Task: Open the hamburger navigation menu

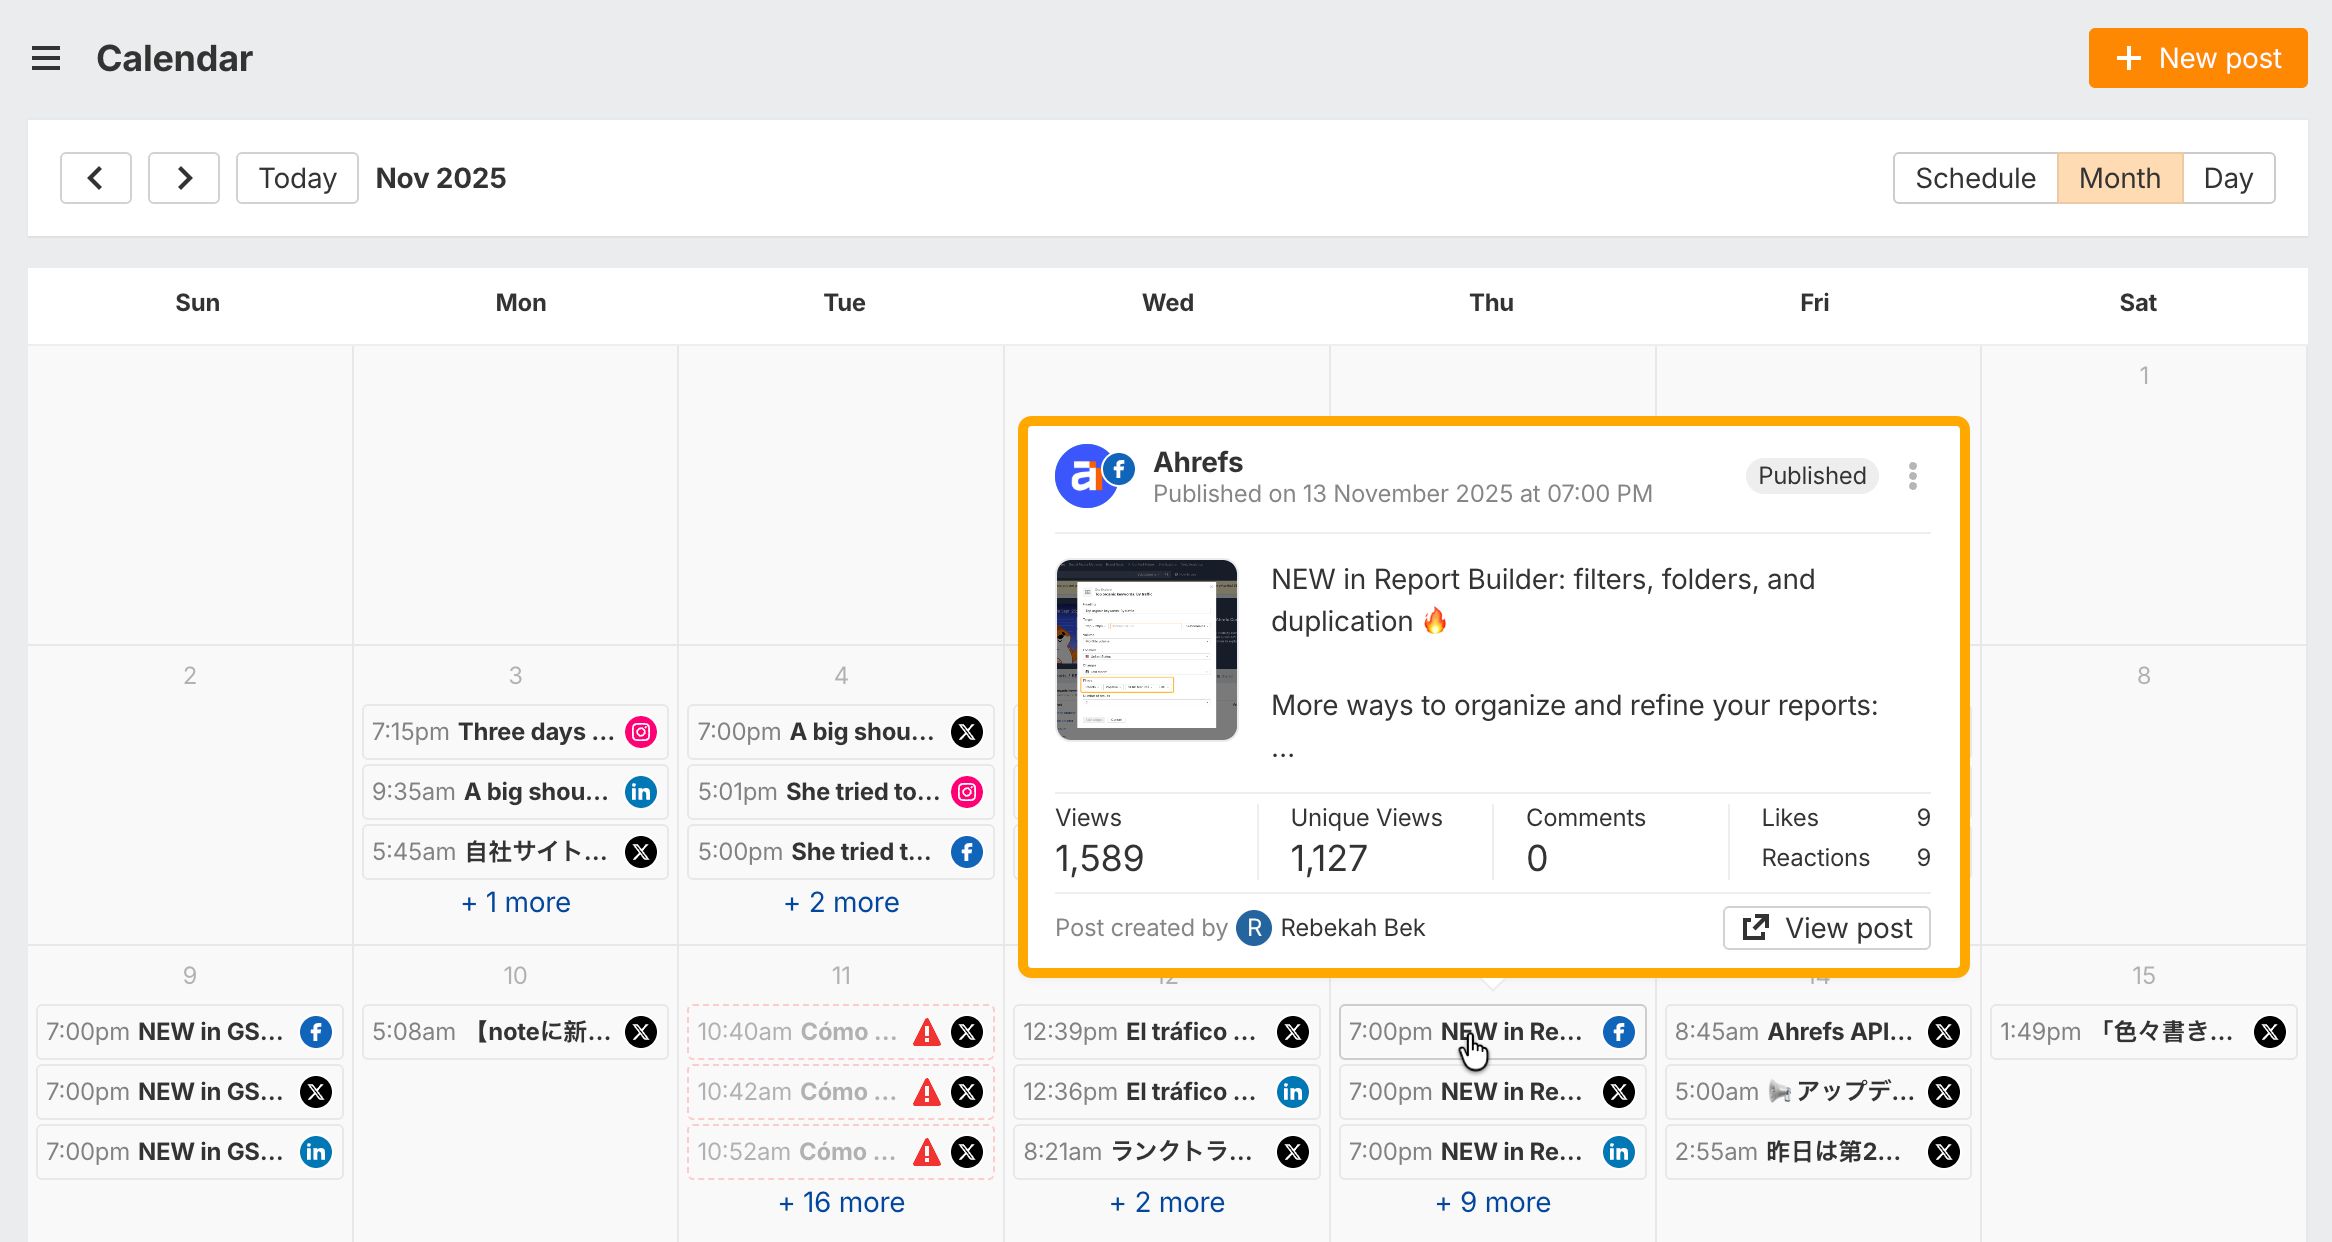Action: [46, 58]
